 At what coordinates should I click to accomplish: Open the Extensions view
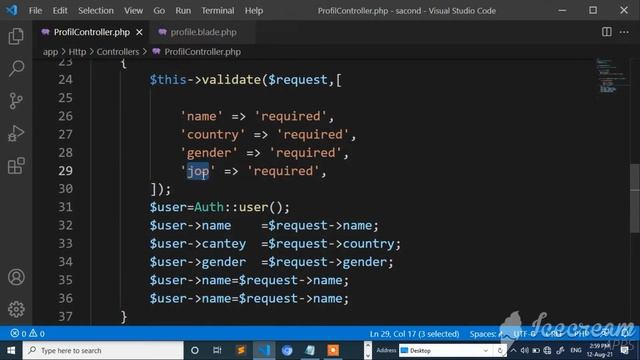(x=16, y=166)
